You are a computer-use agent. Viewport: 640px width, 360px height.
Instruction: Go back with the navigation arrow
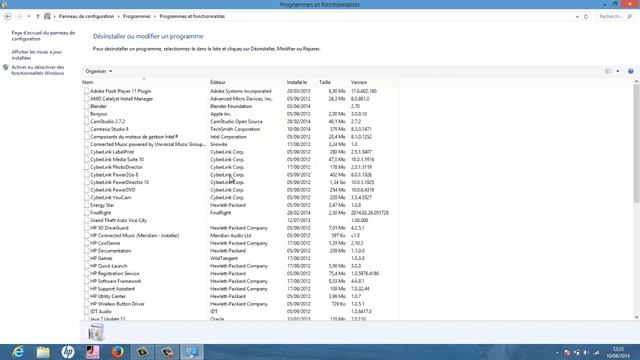[8, 16]
